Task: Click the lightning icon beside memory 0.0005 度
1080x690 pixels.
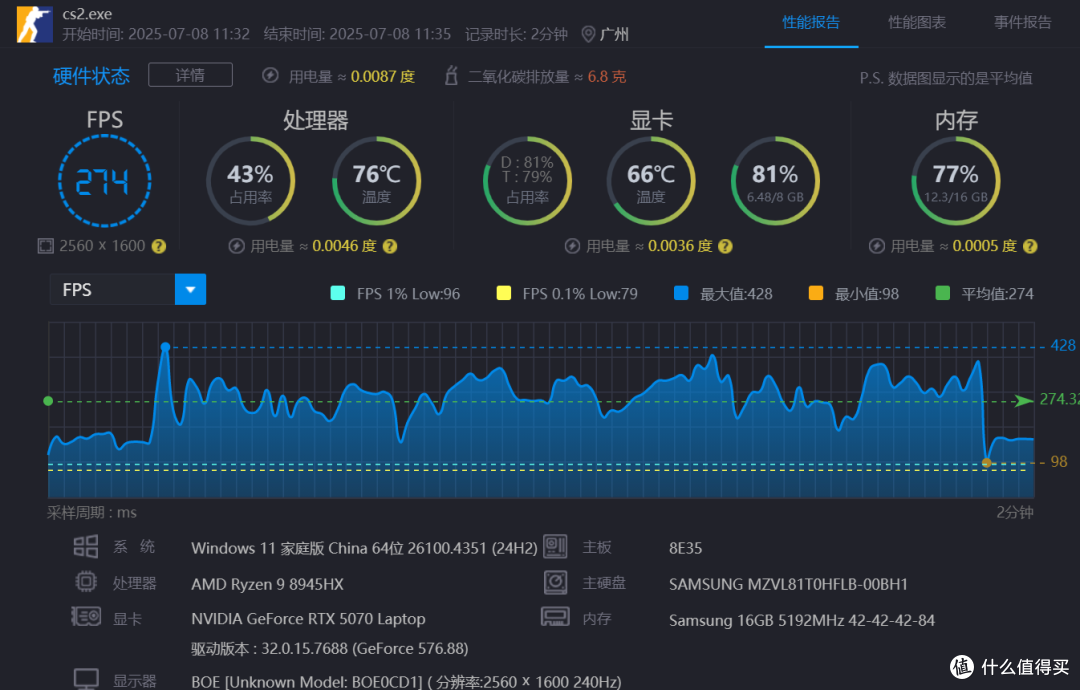Action: (x=876, y=246)
